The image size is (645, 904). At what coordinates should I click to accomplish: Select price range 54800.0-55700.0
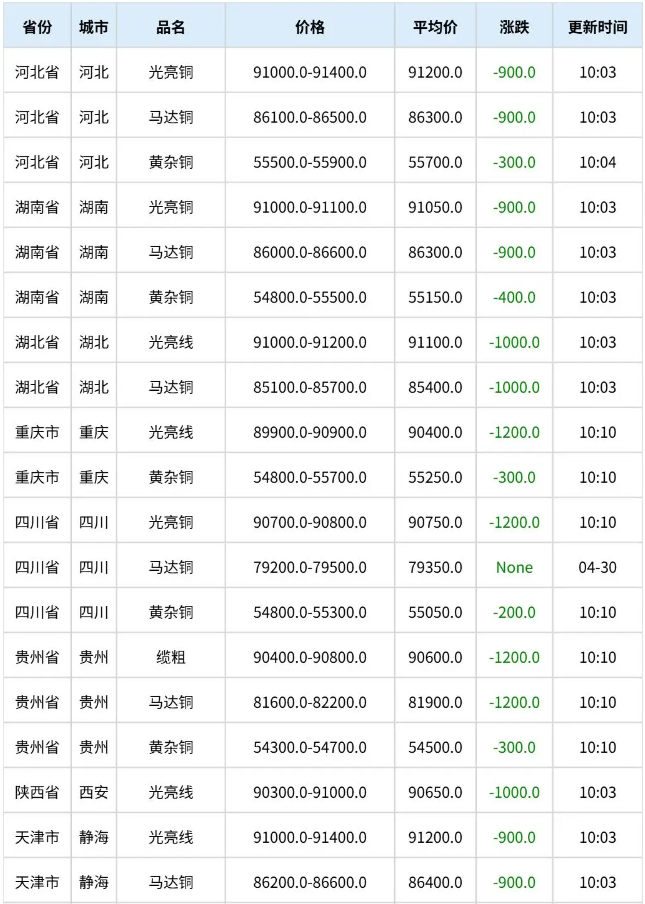(x=310, y=477)
